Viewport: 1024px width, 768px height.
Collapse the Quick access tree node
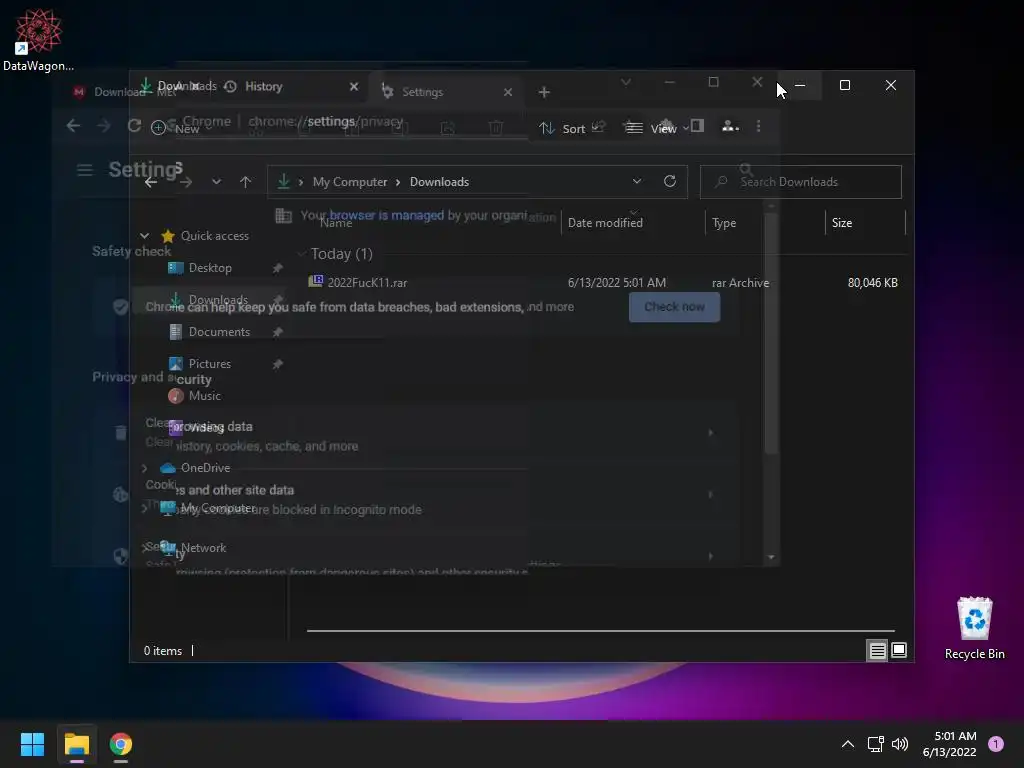click(x=145, y=236)
